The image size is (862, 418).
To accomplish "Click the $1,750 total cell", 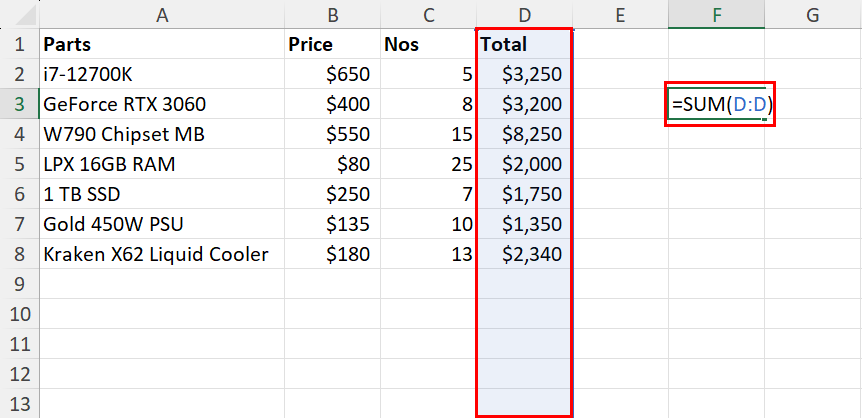I will [x=524, y=194].
